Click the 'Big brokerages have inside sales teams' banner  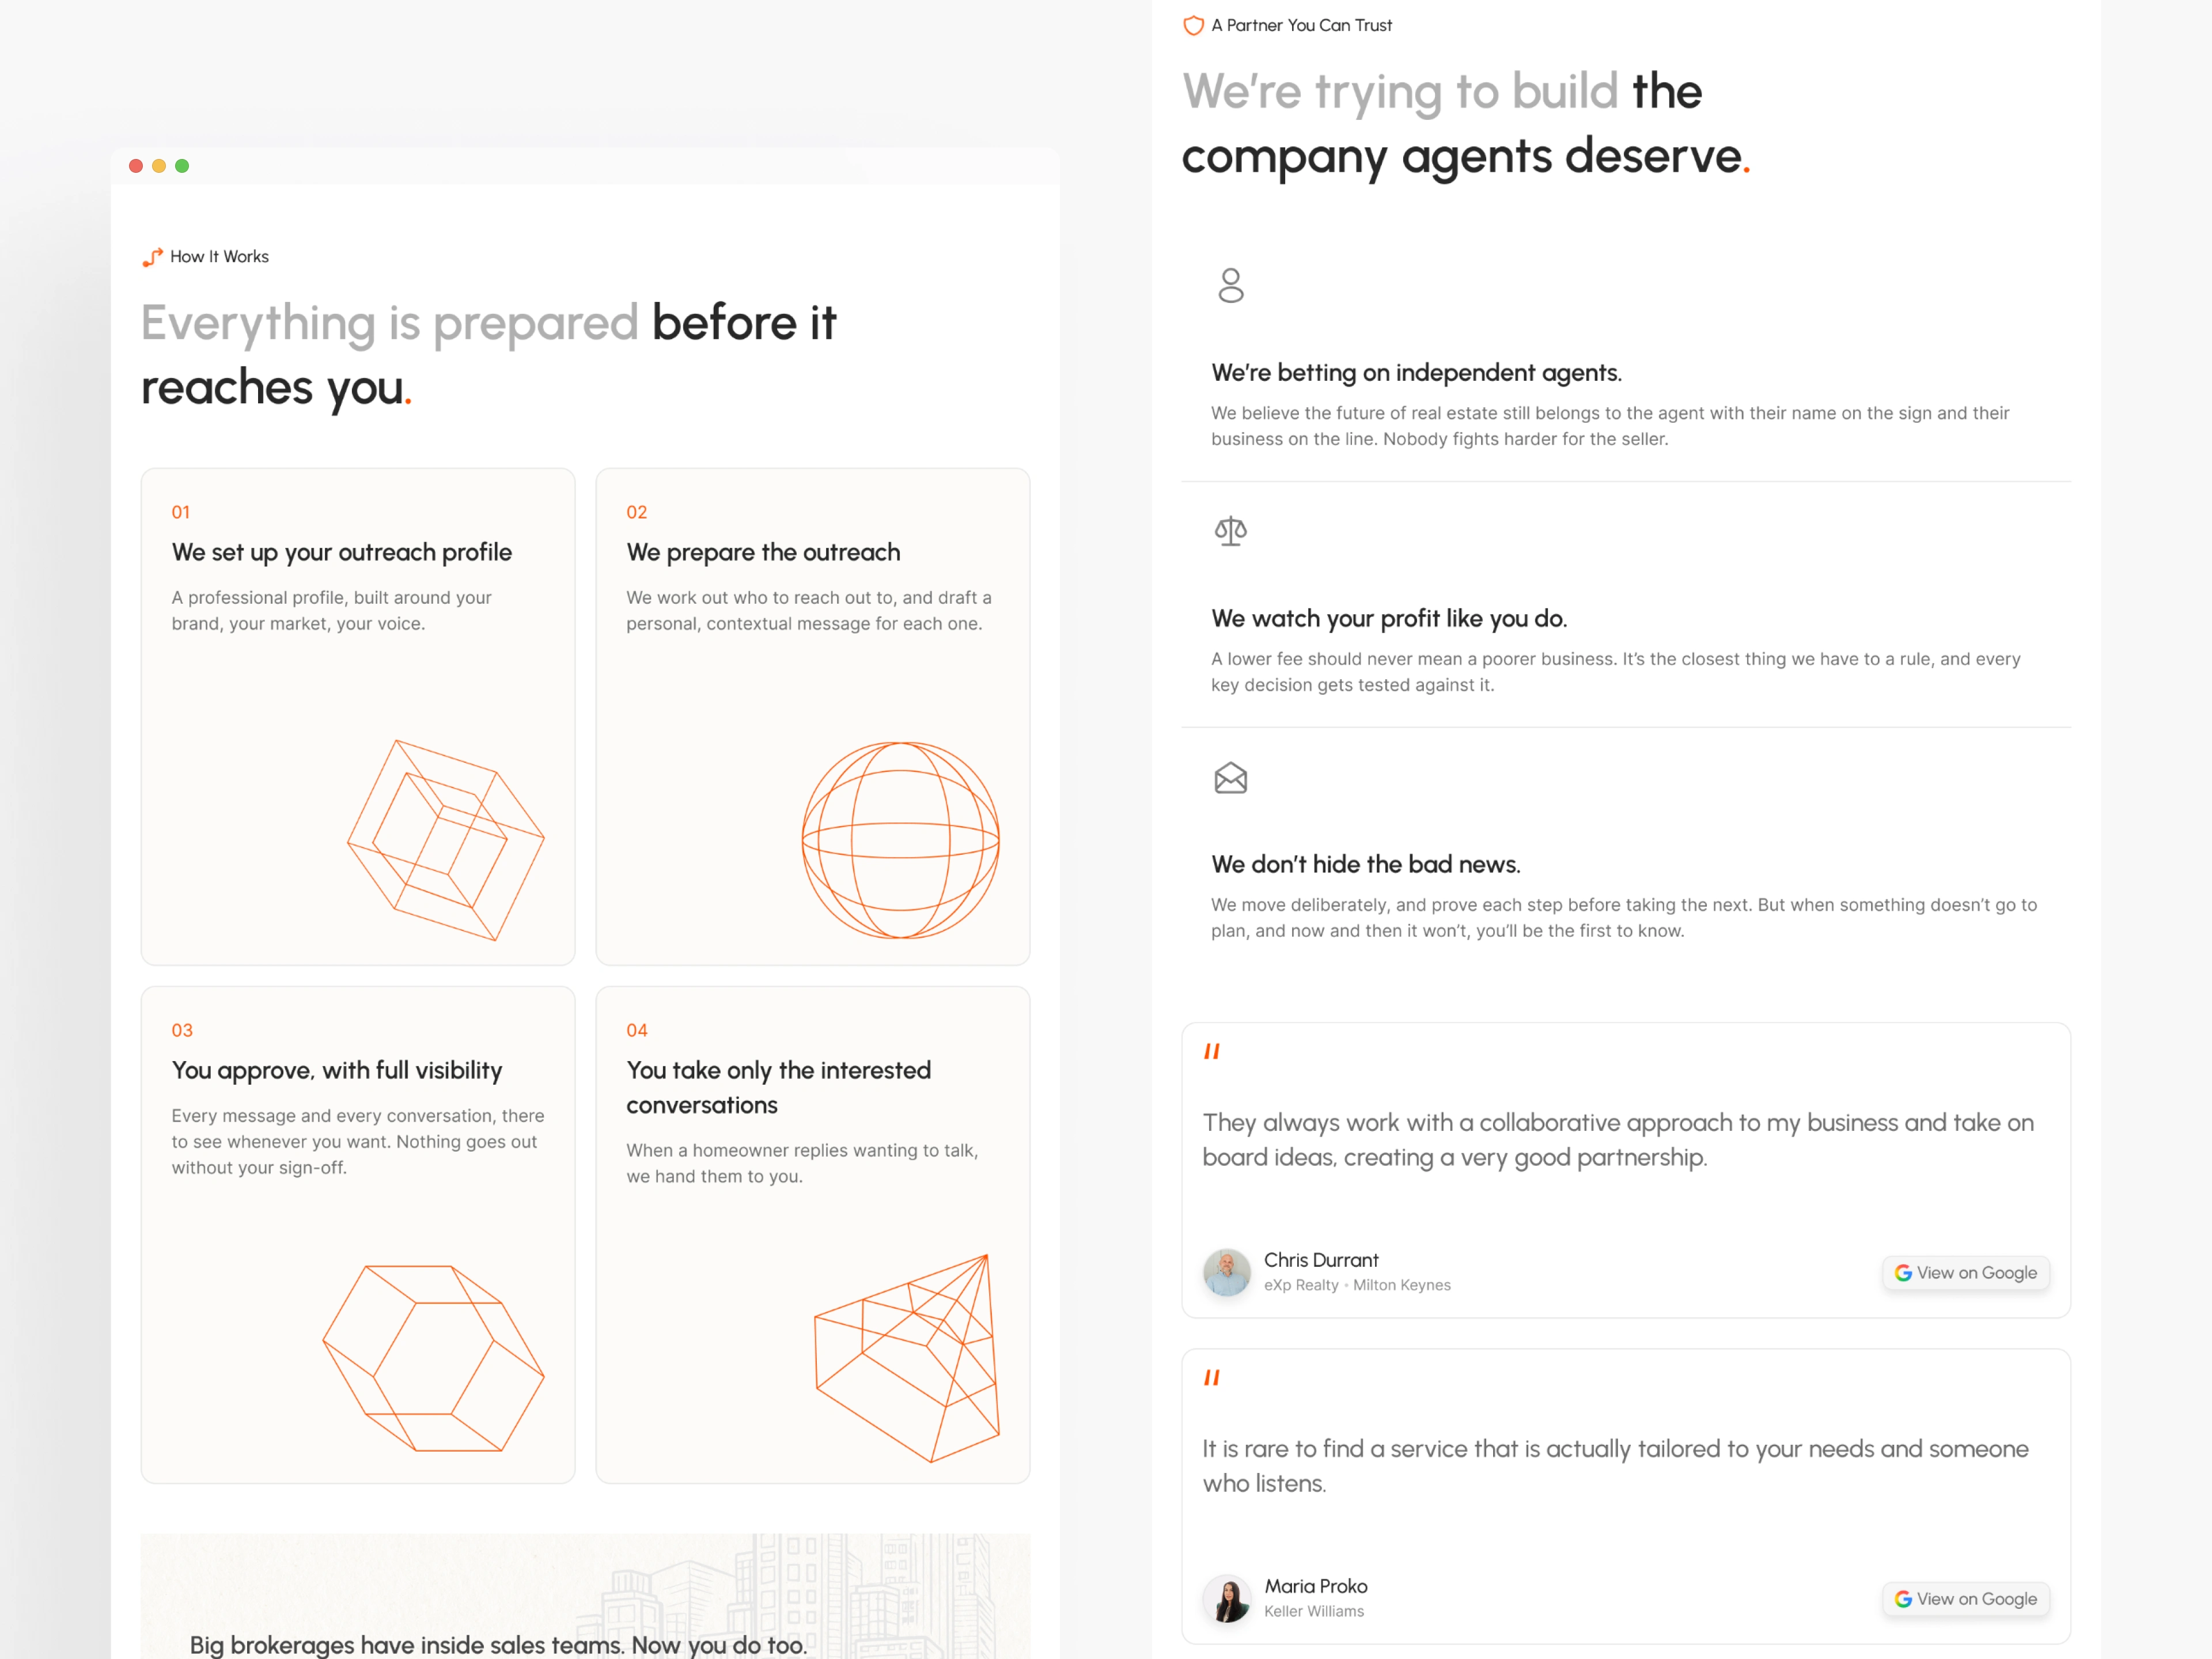click(x=585, y=1596)
